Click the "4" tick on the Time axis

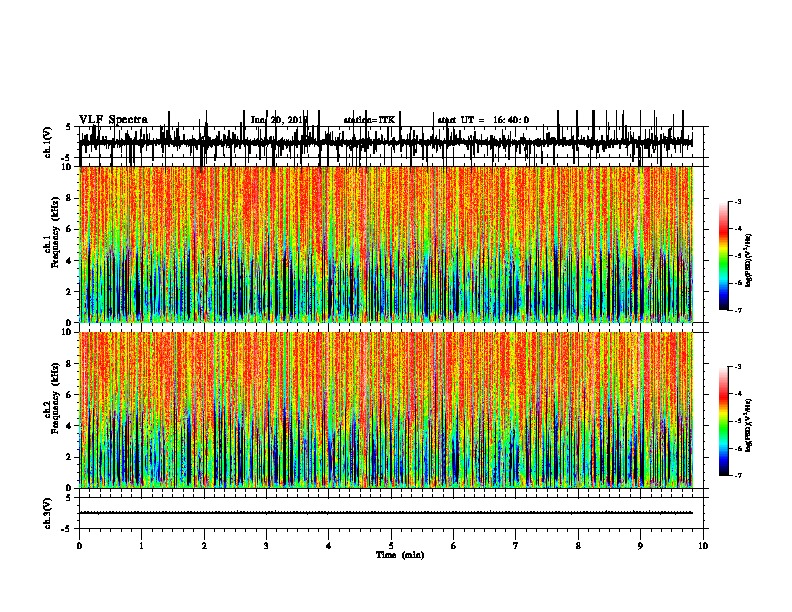pyautogui.click(x=329, y=546)
